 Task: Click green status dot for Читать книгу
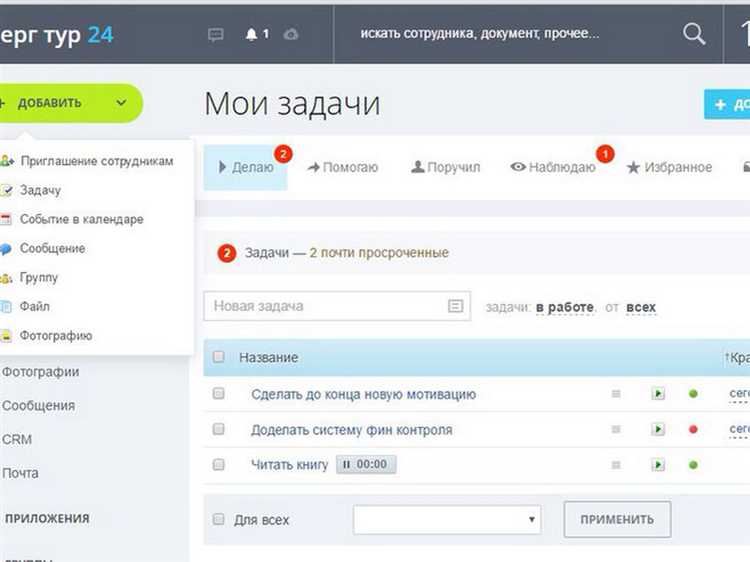pos(693,464)
